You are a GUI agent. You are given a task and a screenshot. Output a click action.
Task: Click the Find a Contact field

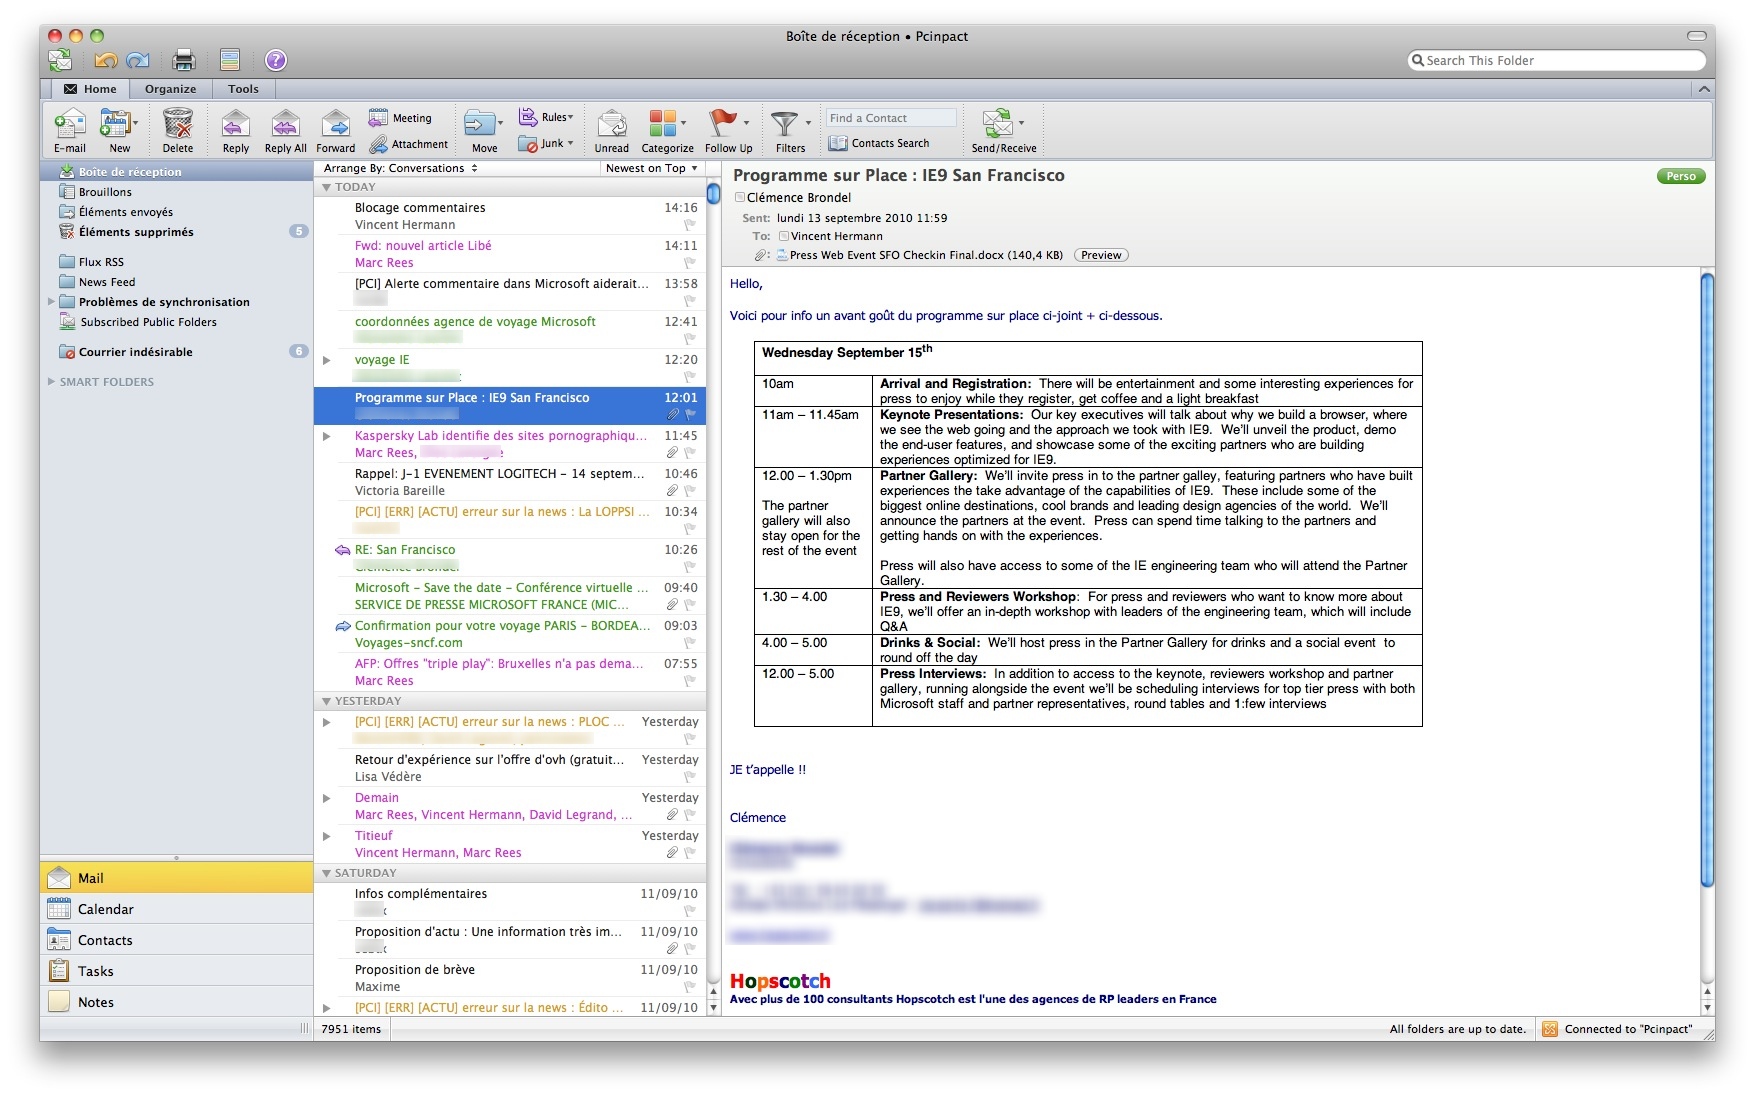(x=891, y=118)
